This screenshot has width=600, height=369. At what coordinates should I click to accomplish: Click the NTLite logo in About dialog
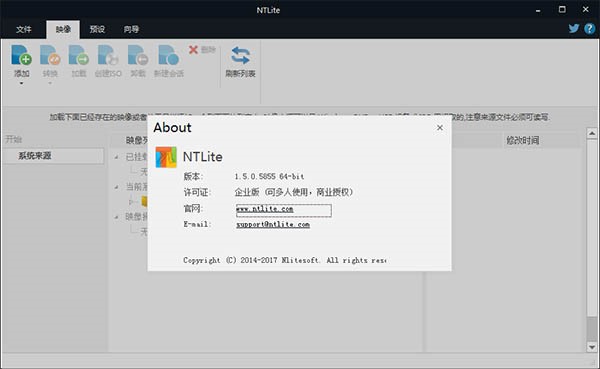click(x=166, y=157)
